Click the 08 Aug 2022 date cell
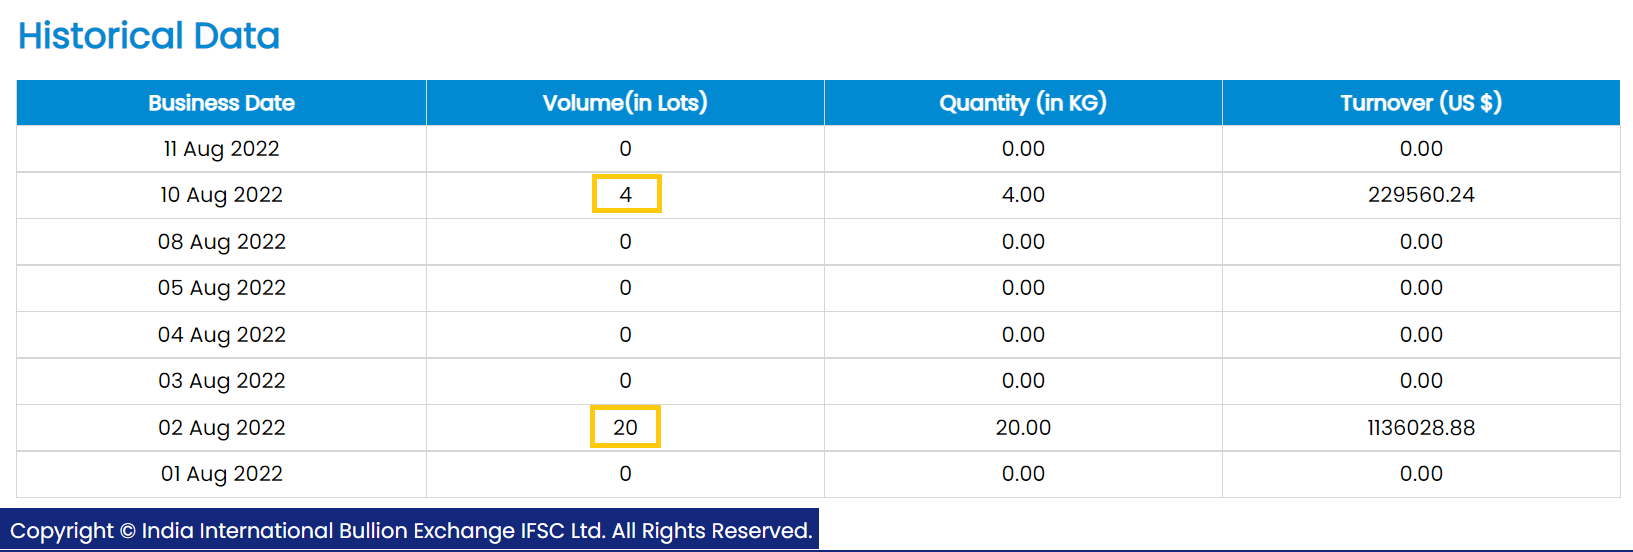Viewport: 1633px width, 552px height. tap(221, 242)
